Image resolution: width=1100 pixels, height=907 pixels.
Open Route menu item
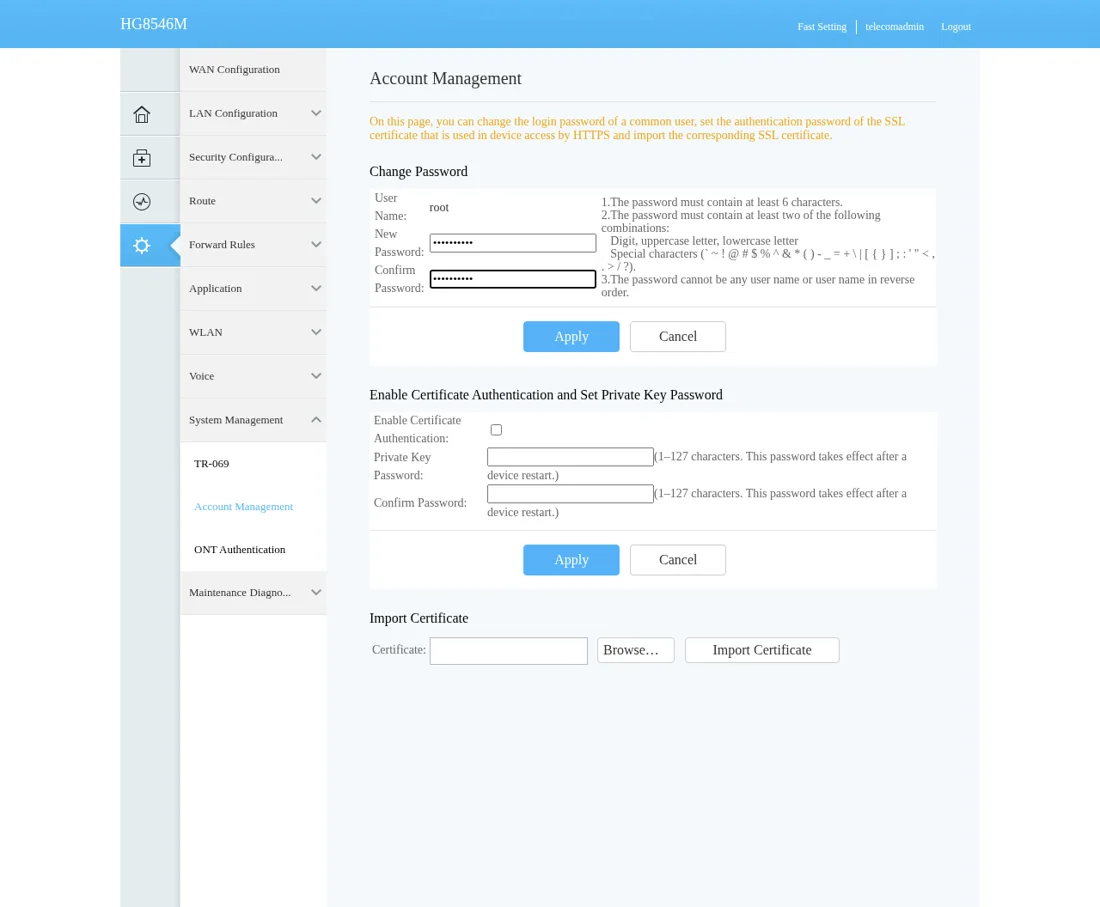click(x=253, y=201)
